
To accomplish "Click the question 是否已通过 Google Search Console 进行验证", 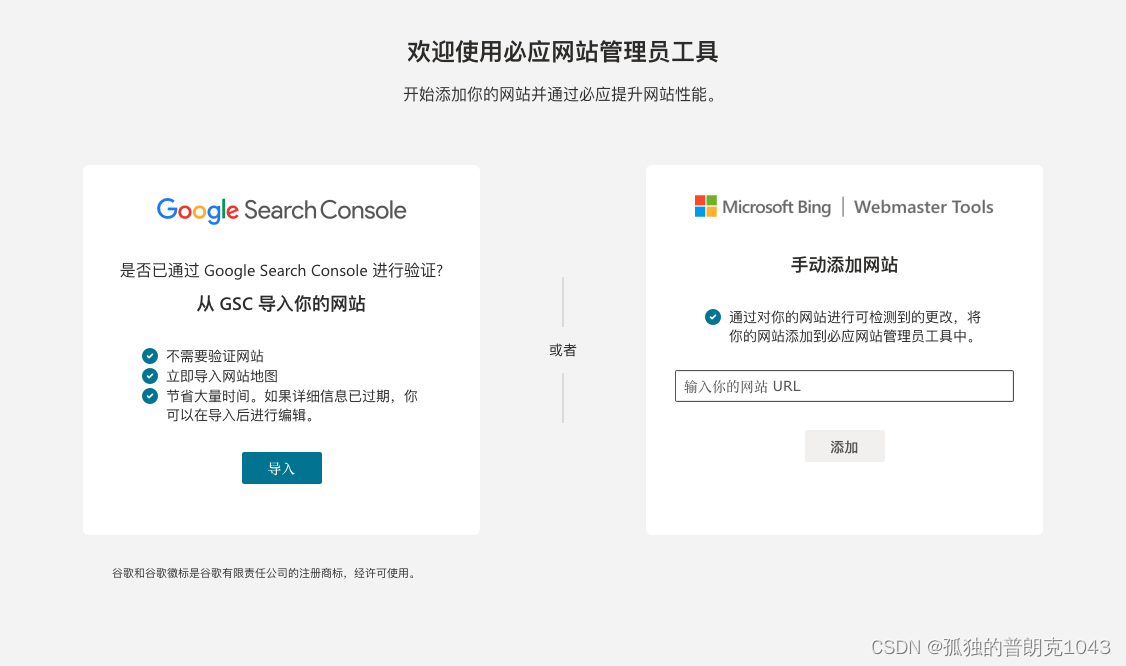I will click(x=282, y=271).
